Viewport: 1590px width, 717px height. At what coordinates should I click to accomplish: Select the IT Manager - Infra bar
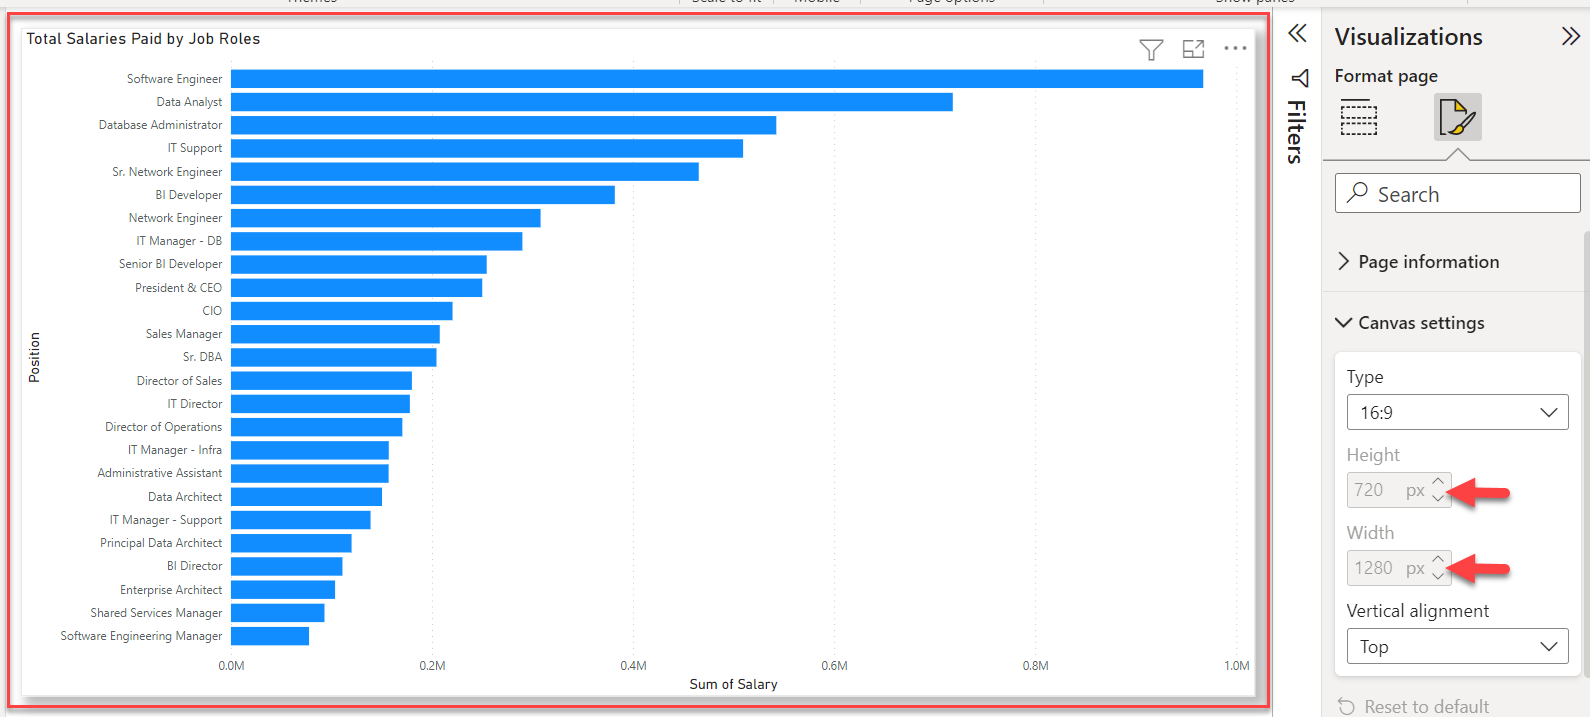(x=310, y=450)
